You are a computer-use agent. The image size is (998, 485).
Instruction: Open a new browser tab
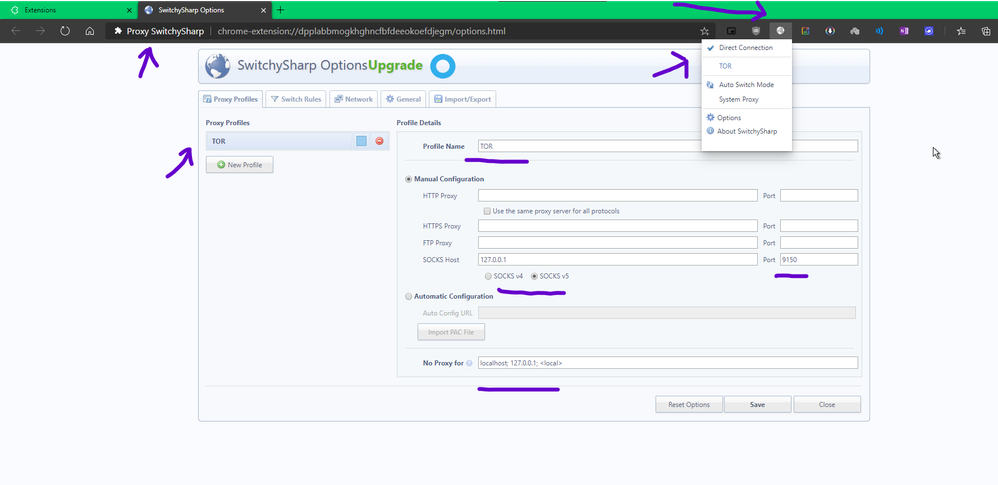click(281, 10)
